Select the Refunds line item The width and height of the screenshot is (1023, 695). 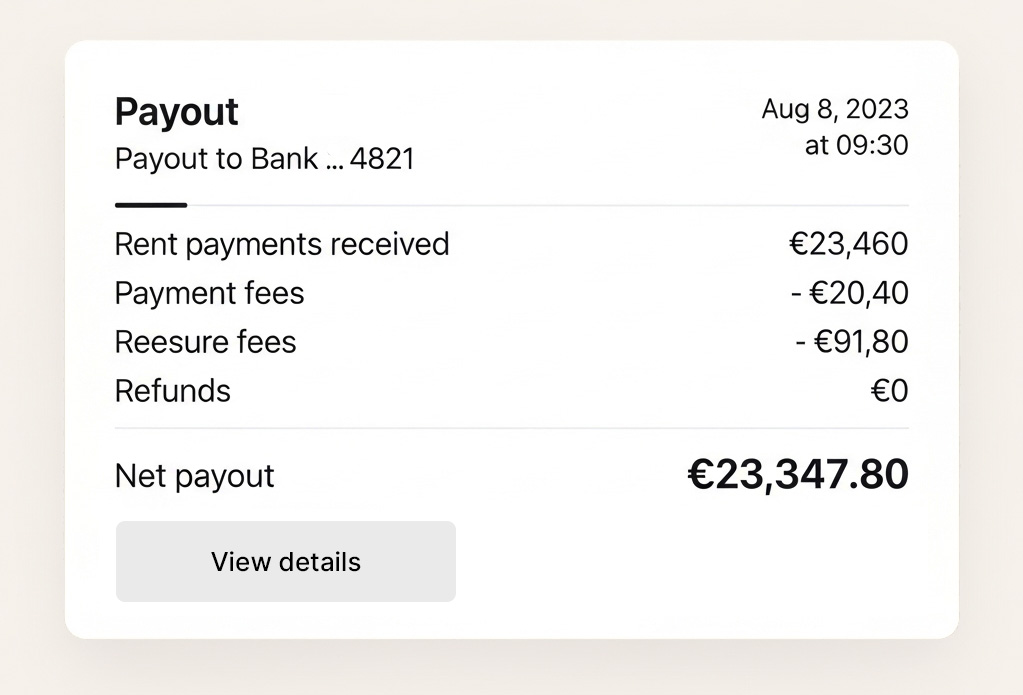coord(172,391)
